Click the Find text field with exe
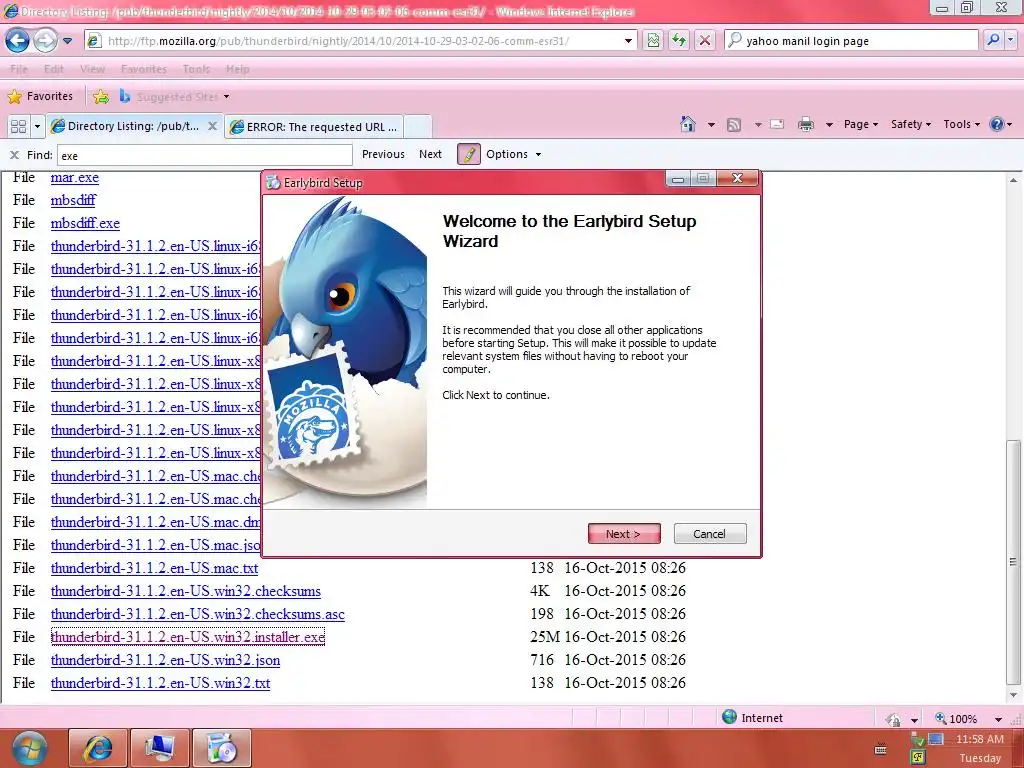1024x768 pixels. point(205,155)
